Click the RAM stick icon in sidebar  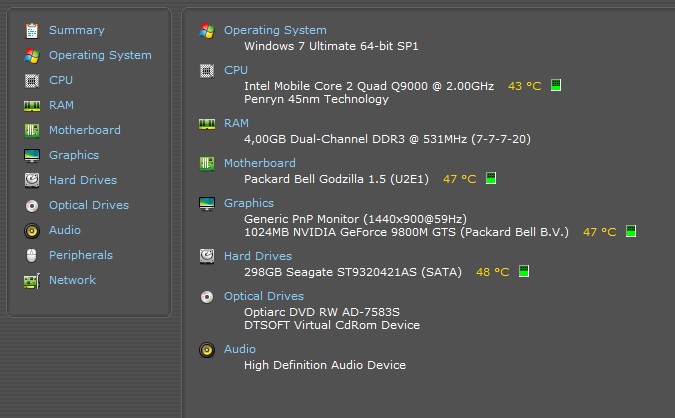(32, 105)
